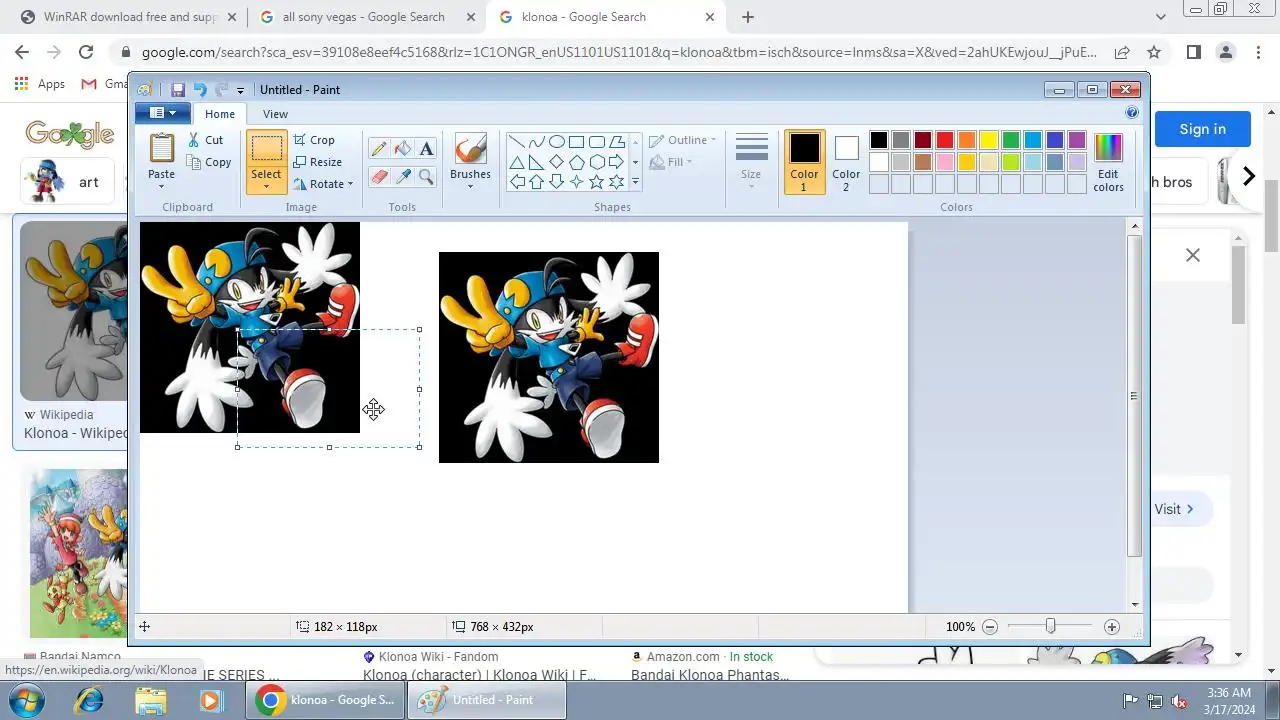Close the Google image preview panel

tap(1192, 255)
